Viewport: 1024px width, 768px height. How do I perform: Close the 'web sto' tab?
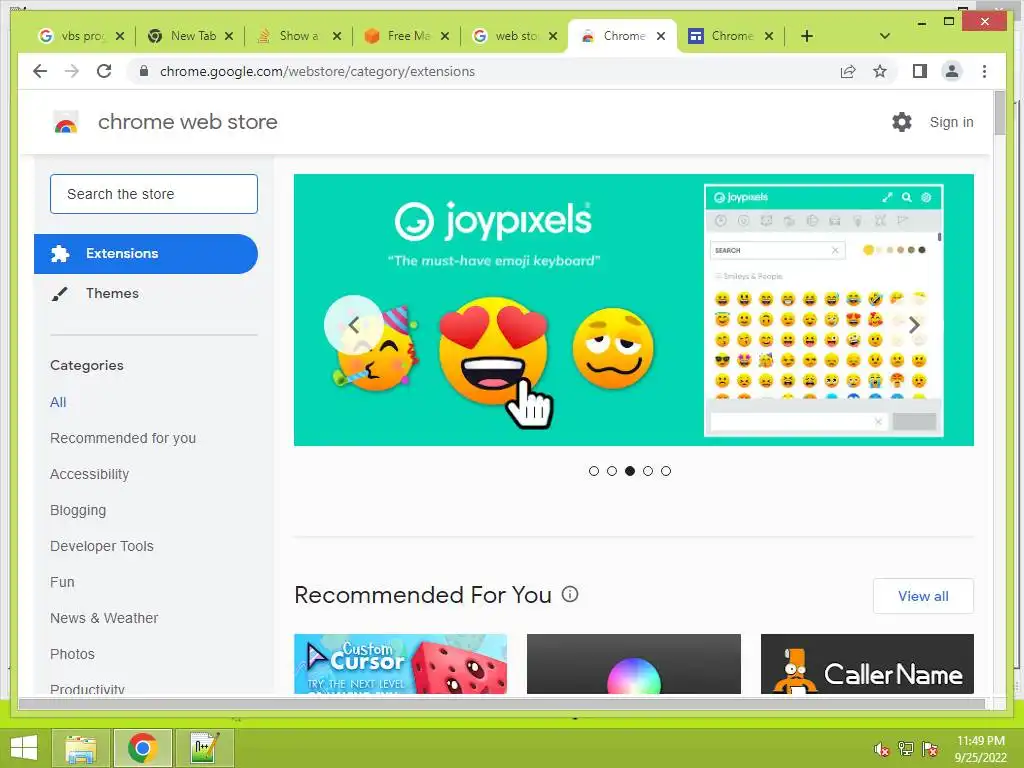click(553, 37)
